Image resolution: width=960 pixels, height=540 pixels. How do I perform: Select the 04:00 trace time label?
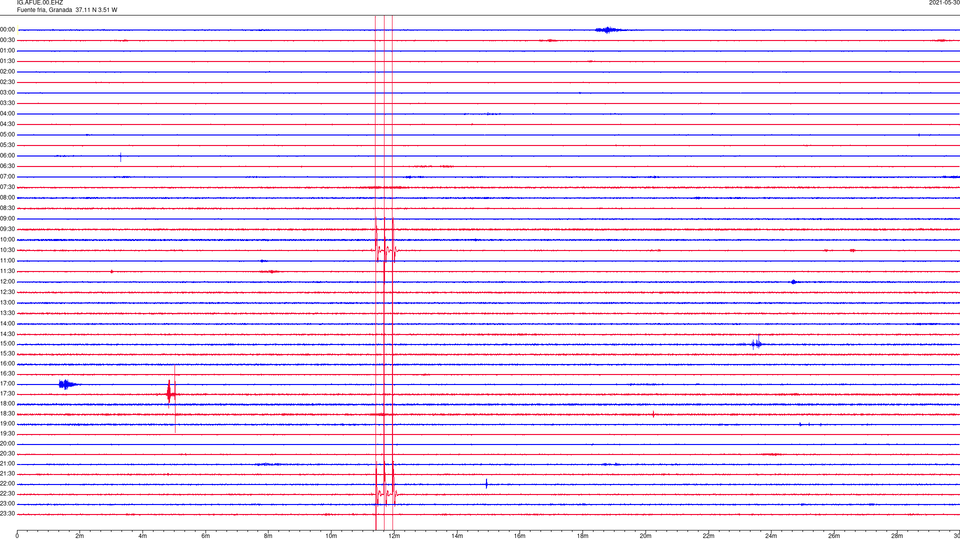click(x=7, y=113)
